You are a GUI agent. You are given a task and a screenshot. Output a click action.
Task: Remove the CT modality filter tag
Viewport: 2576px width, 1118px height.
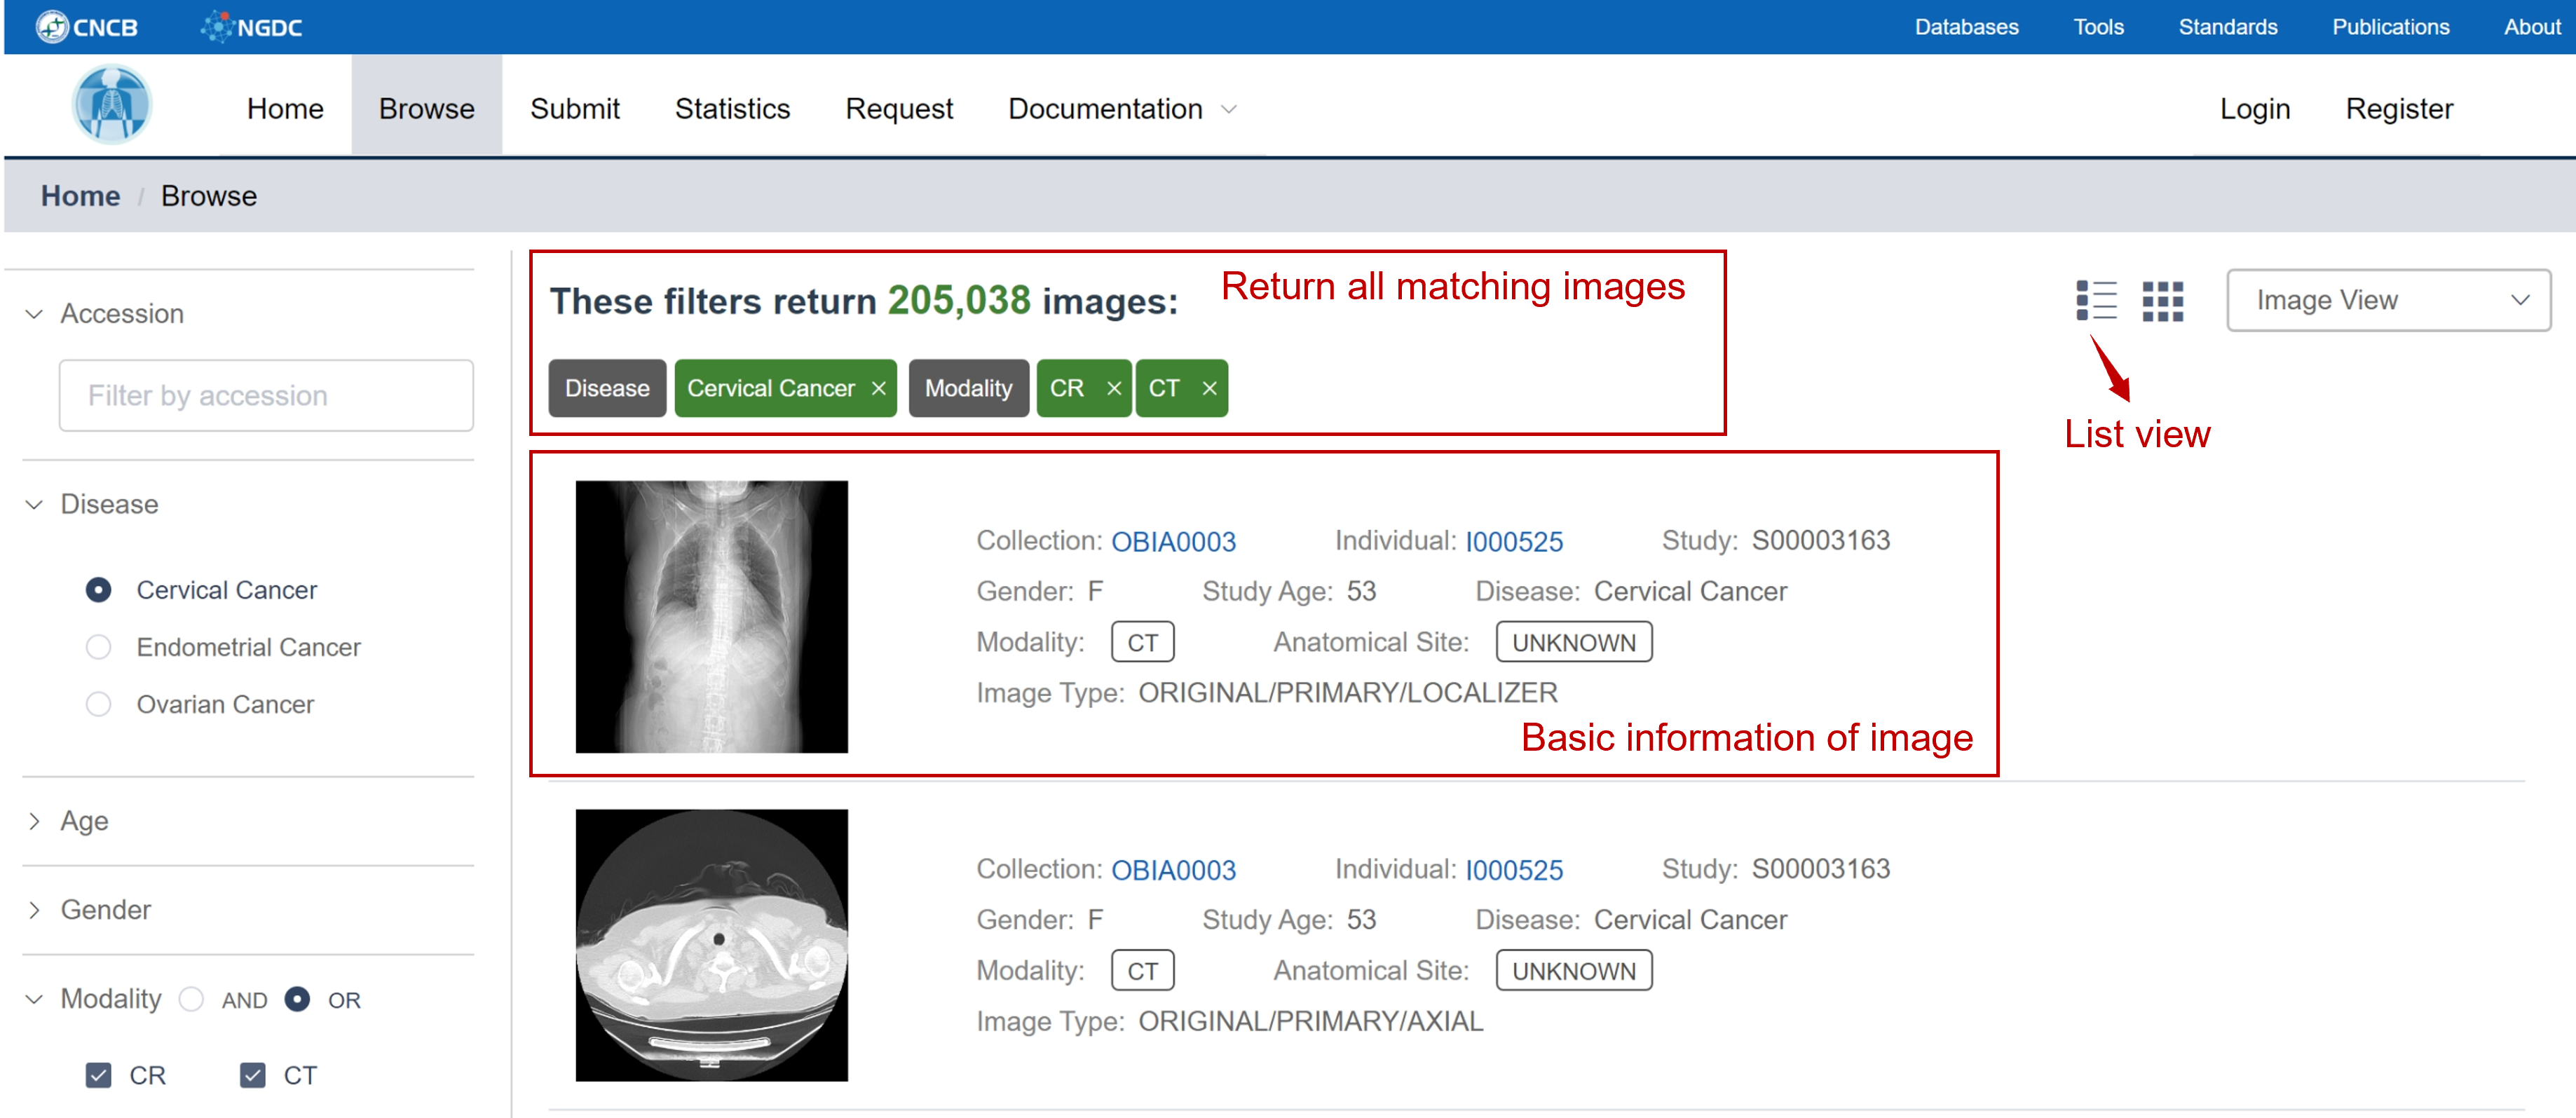(x=1209, y=388)
